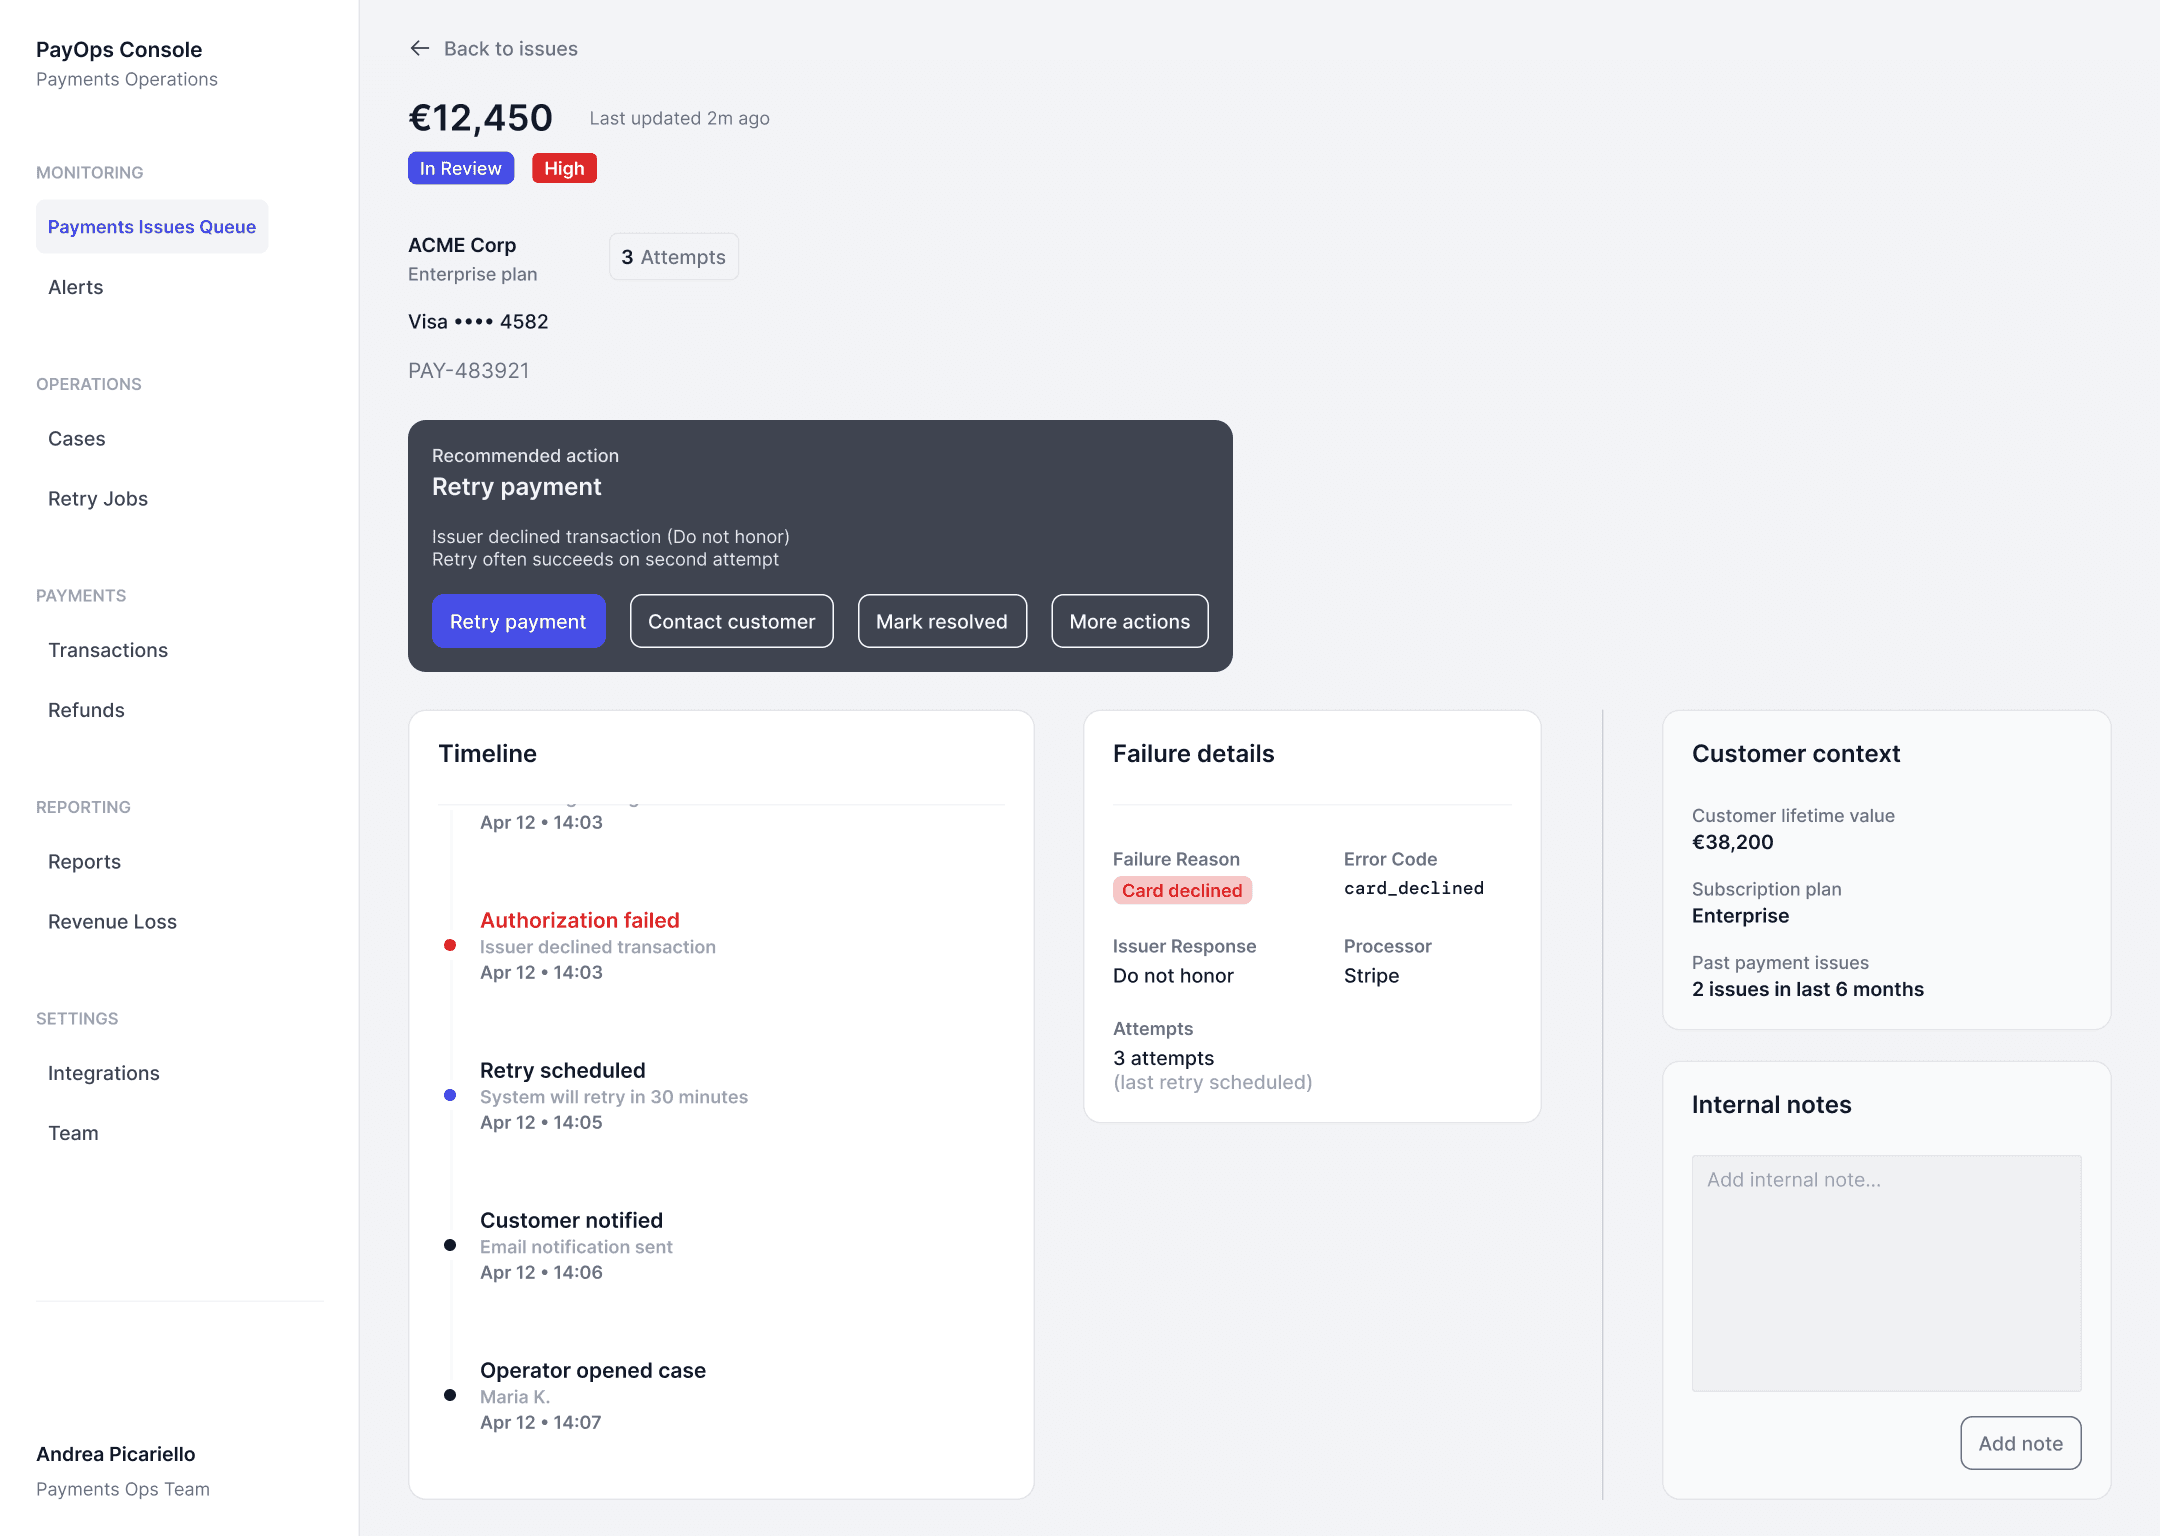Click the blue Retry scheduled timeline dot
The image size is (2160, 1536).
(450, 1095)
